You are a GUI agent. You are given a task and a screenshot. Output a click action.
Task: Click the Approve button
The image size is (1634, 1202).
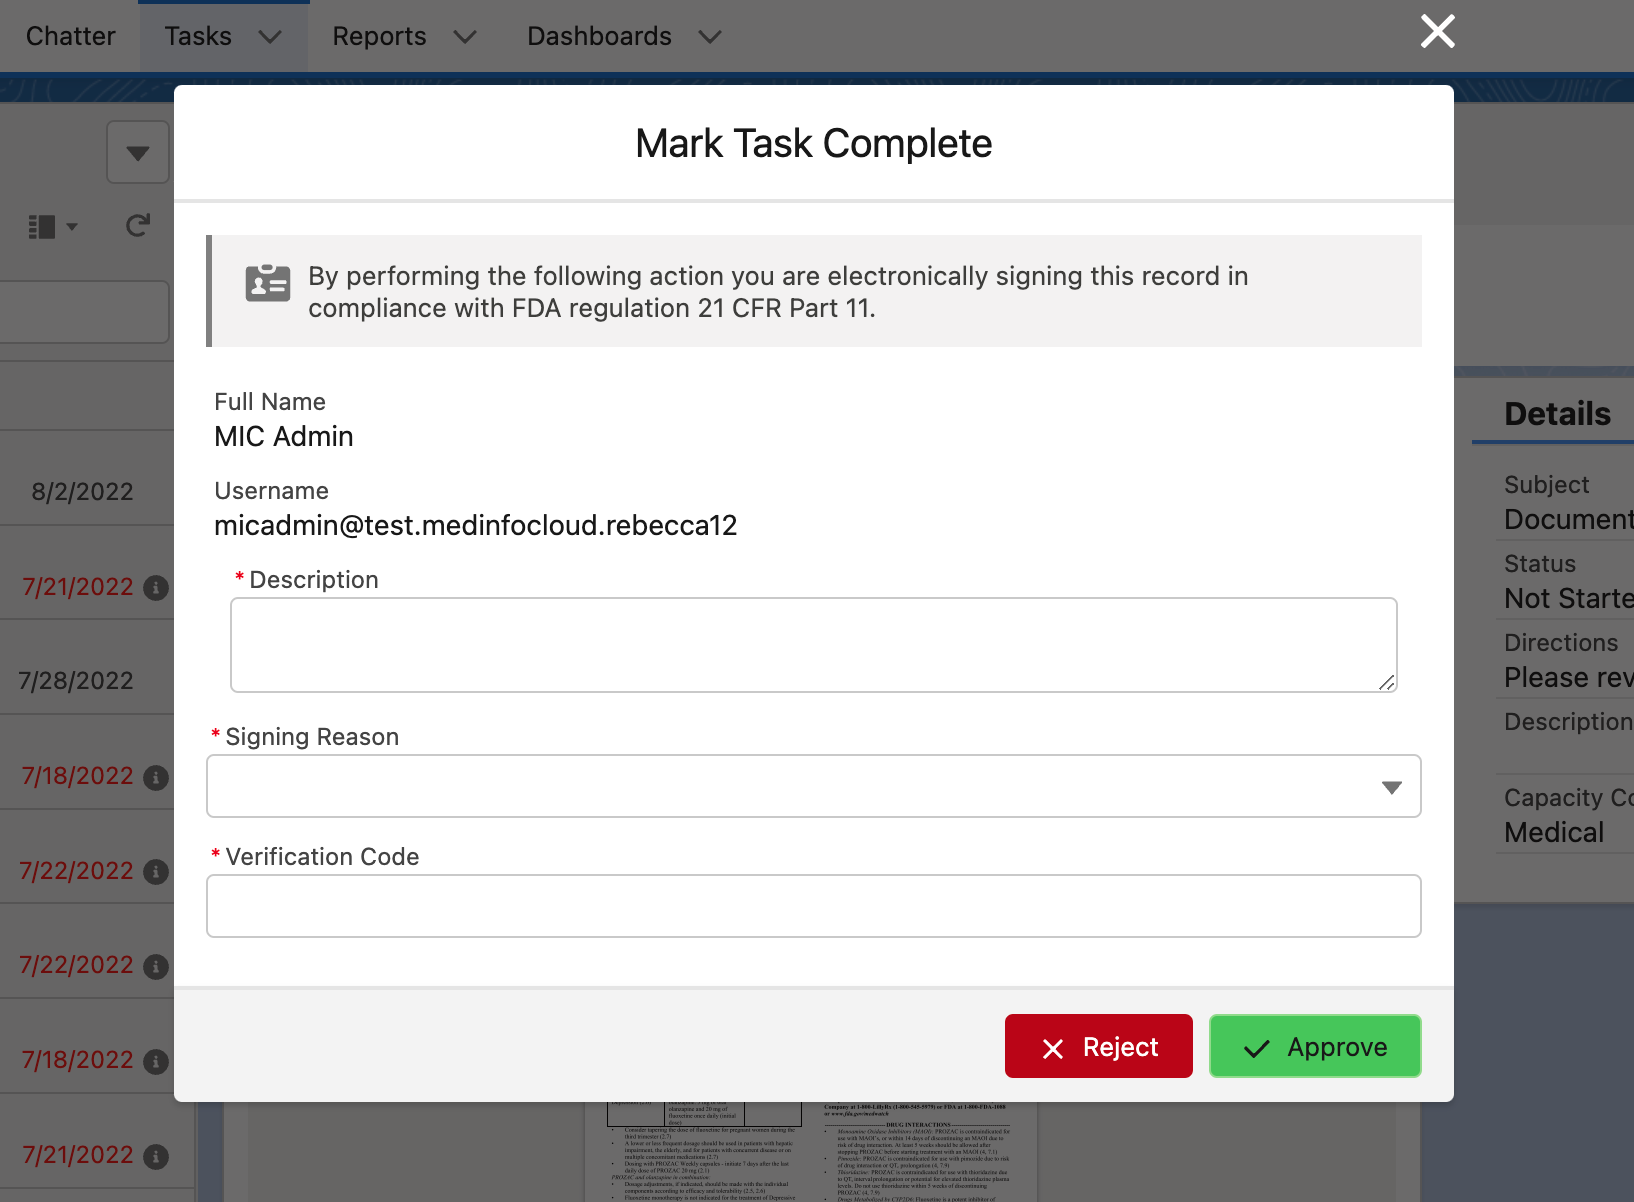tap(1314, 1046)
